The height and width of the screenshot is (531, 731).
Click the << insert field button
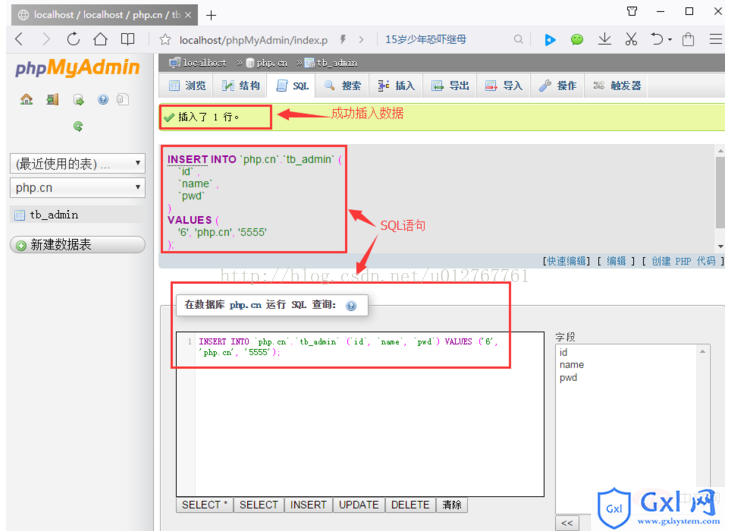567,523
